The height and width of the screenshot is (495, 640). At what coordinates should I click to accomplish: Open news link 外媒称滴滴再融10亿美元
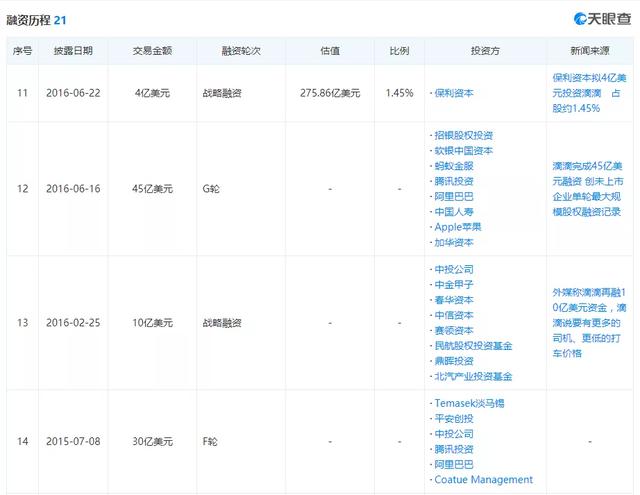[589, 323]
